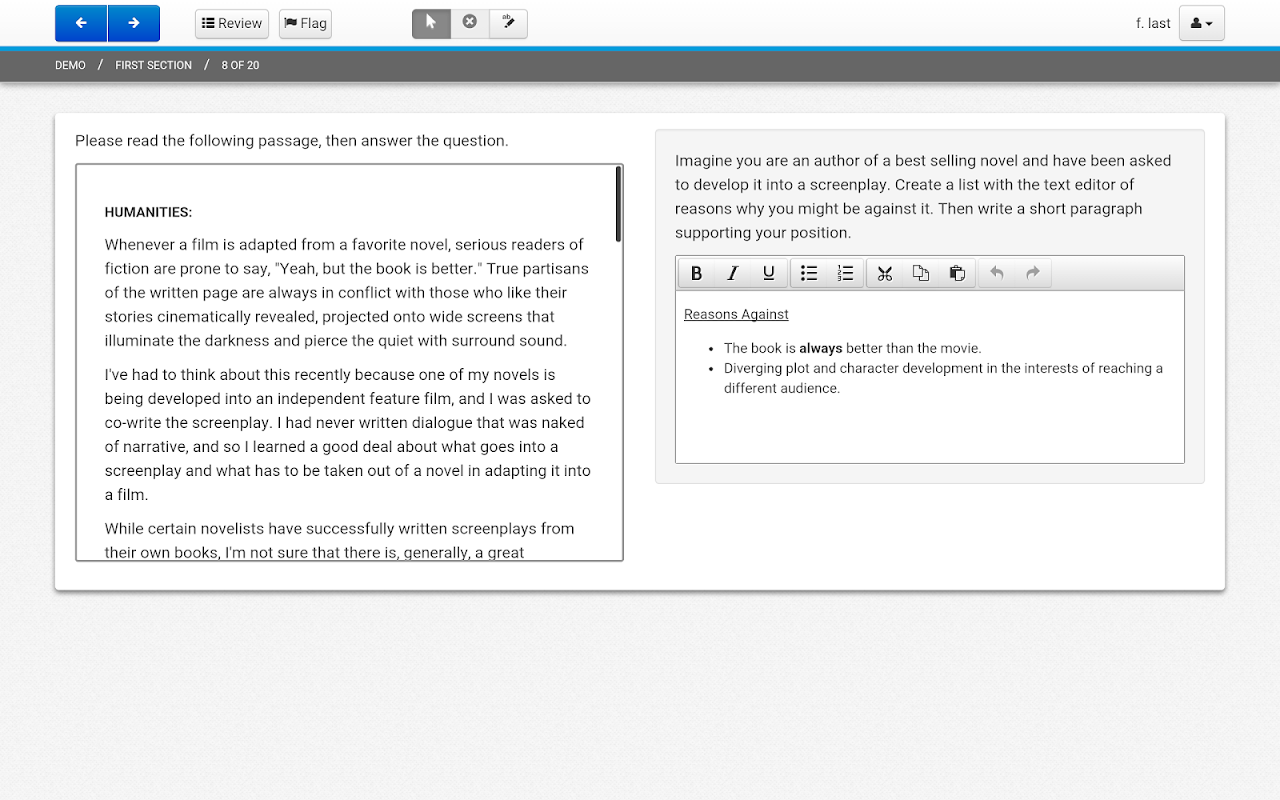This screenshot has height=800, width=1280.
Task: Advance to the next question arrow
Action: (134, 23)
